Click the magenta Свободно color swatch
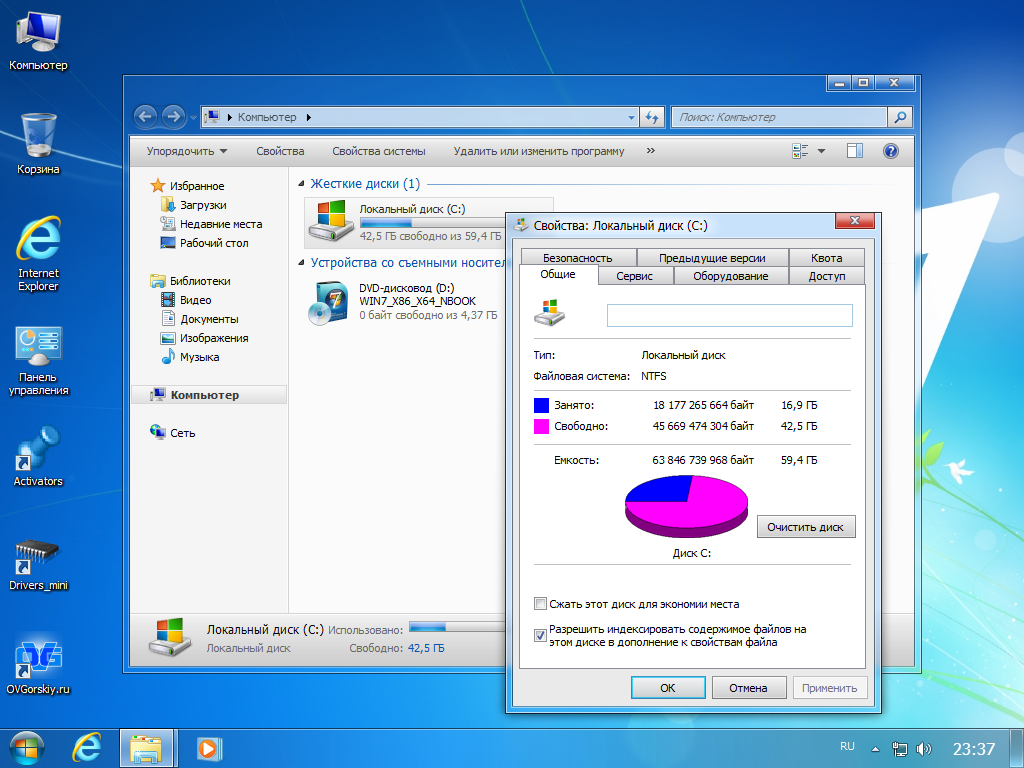 [x=541, y=426]
